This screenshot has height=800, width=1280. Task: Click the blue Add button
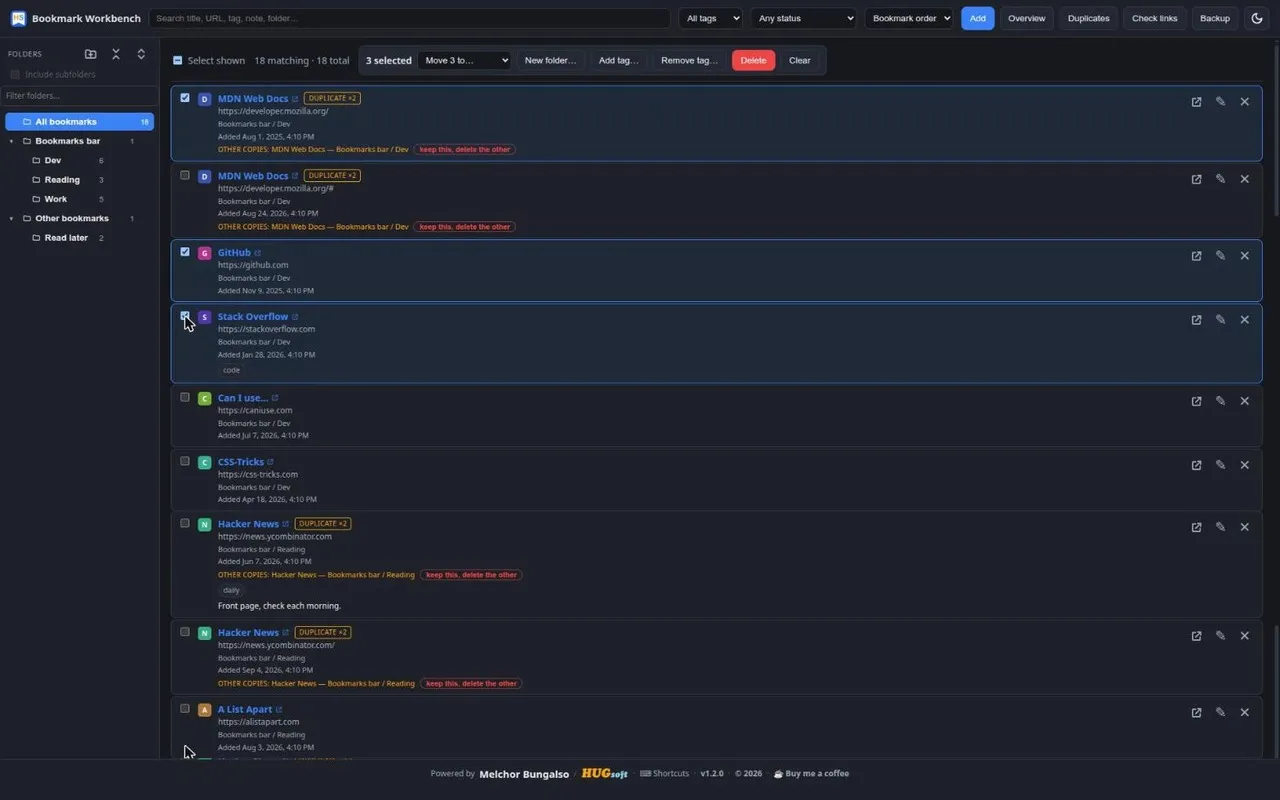point(977,18)
